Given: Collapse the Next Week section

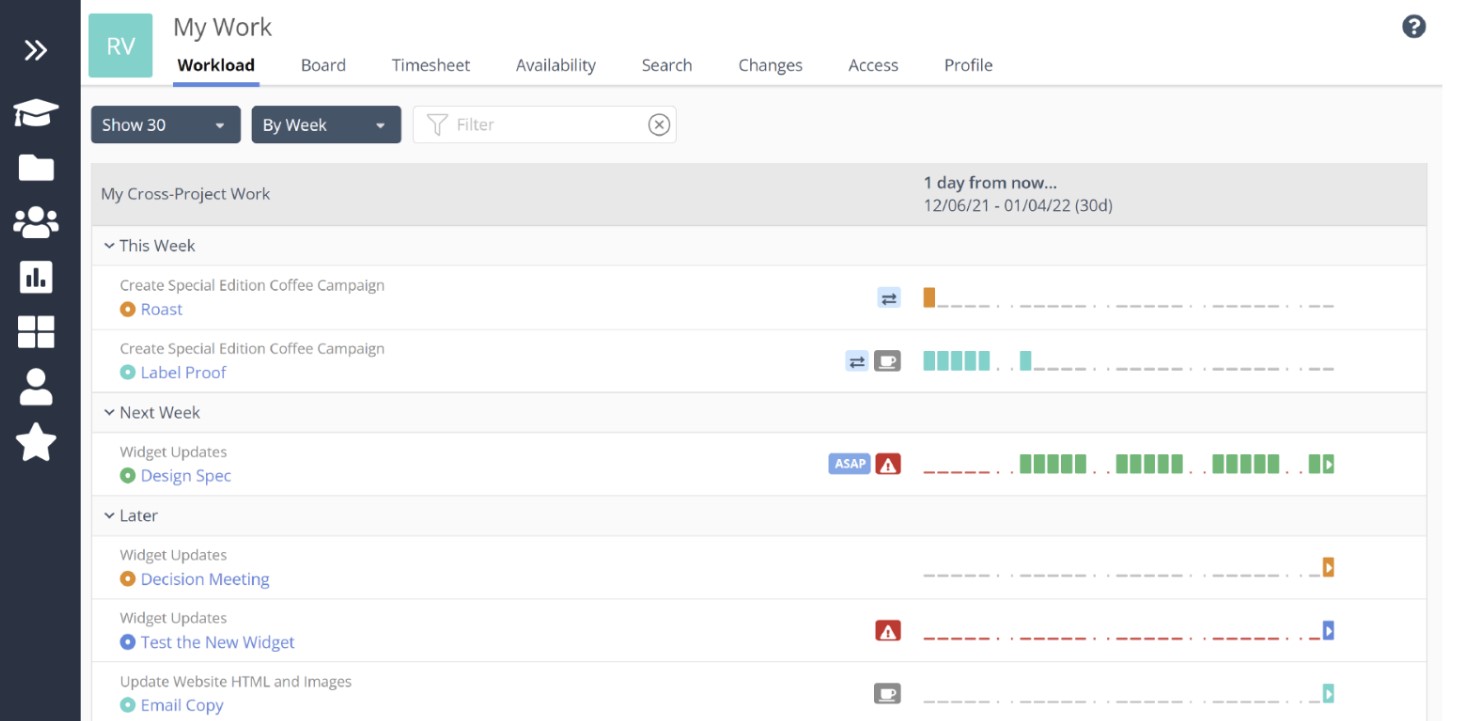Looking at the screenshot, I should click(x=108, y=412).
